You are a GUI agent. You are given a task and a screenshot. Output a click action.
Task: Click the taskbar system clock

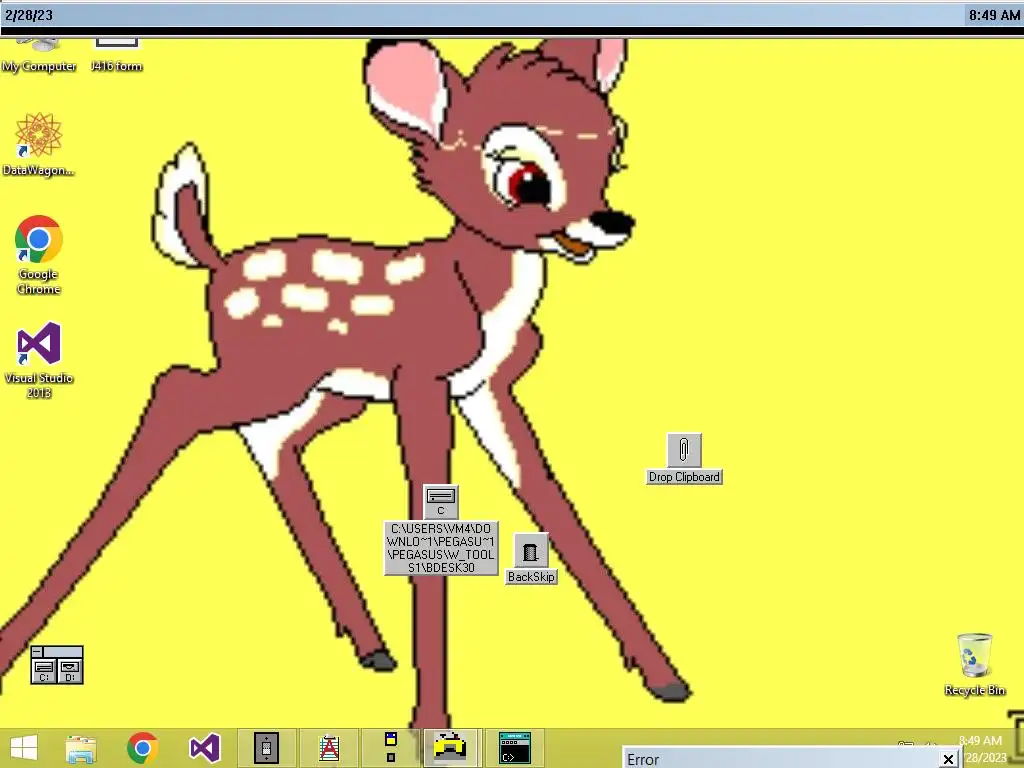(981, 749)
